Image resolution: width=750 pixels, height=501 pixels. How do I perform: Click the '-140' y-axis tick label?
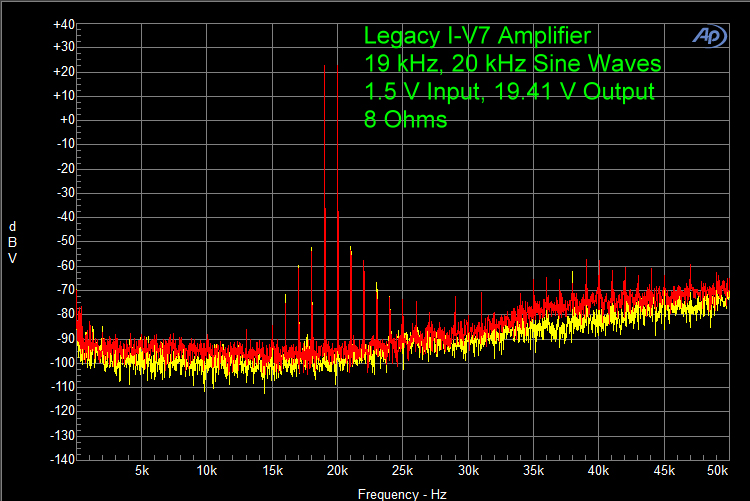pos(62,459)
